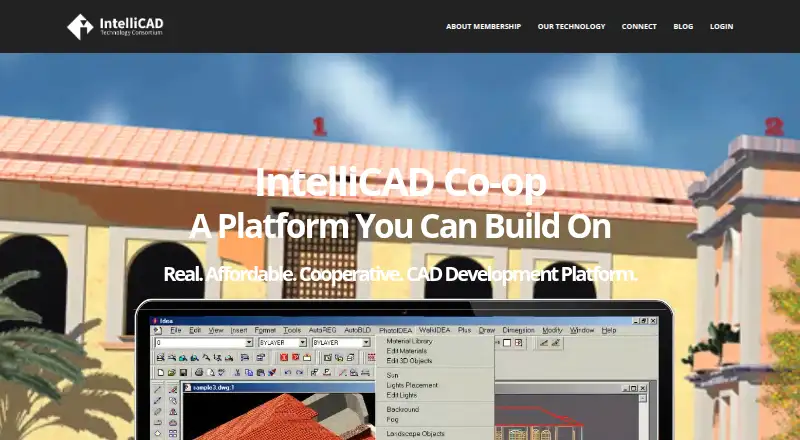The width and height of the screenshot is (800, 440).
Task: Select Landscape Objects menu entry
Action: (x=415, y=434)
